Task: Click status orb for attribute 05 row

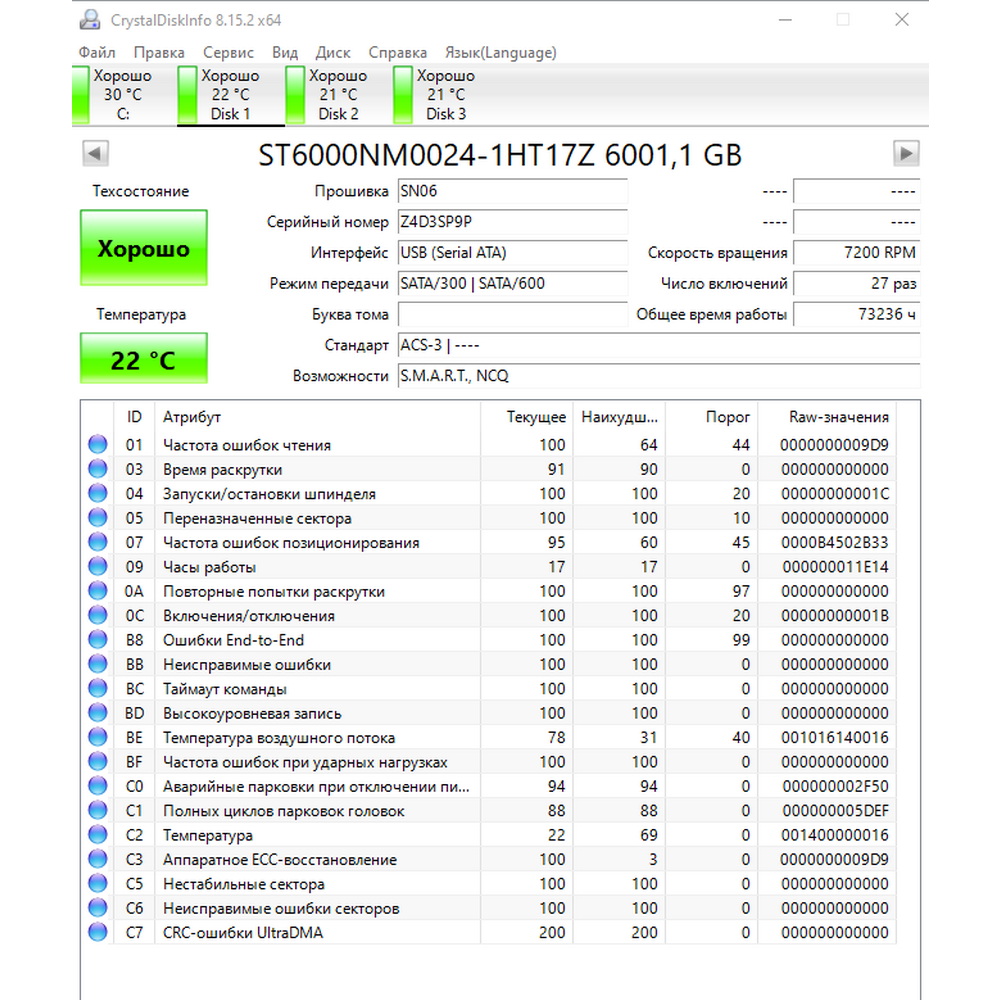Action: (98, 517)
